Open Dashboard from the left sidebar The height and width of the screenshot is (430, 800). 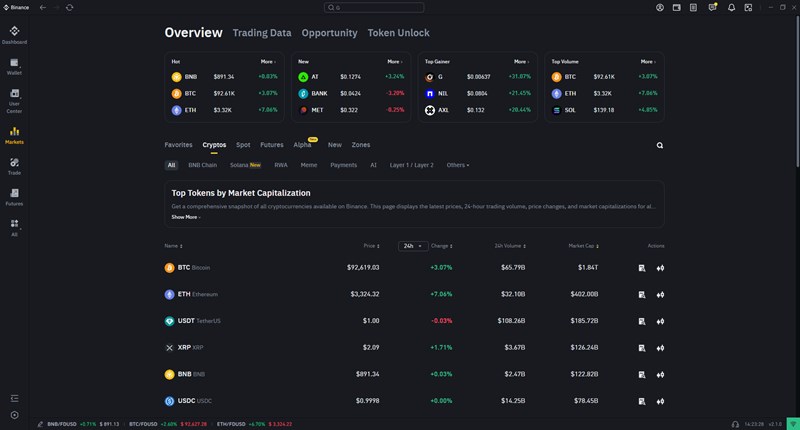[14, 35]
